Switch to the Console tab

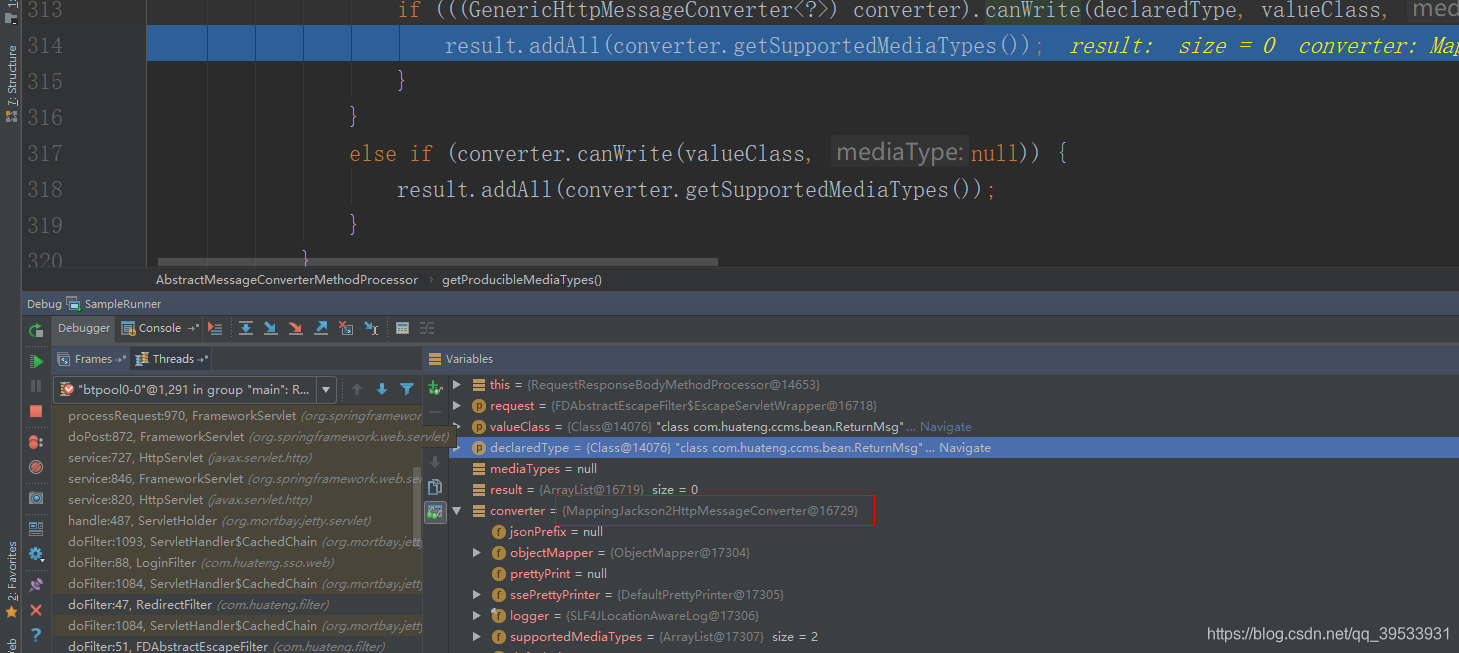pyautogui.click(x=160, y=328)
